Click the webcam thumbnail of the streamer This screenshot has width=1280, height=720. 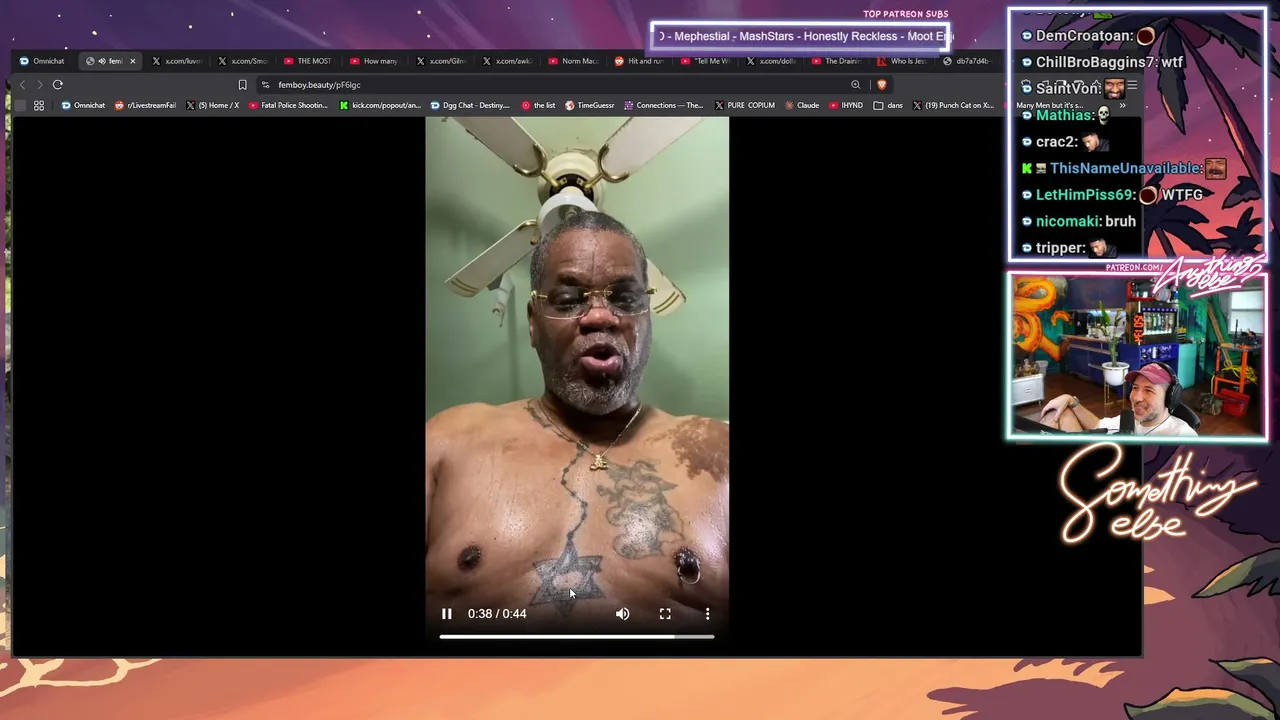1137,356
